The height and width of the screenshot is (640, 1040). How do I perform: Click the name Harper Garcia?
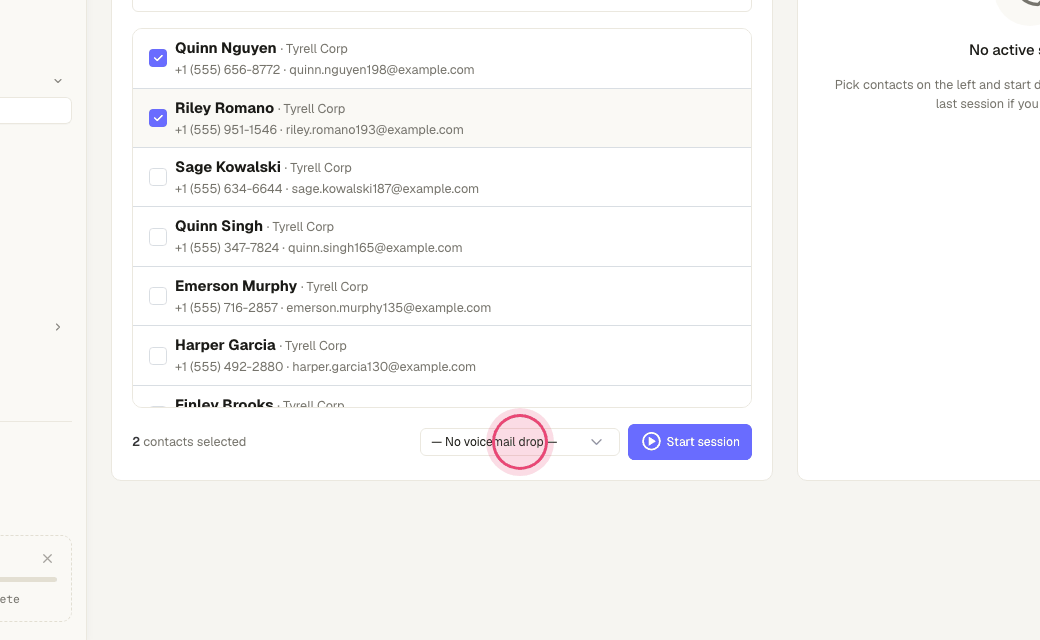(x=225, y=345)
